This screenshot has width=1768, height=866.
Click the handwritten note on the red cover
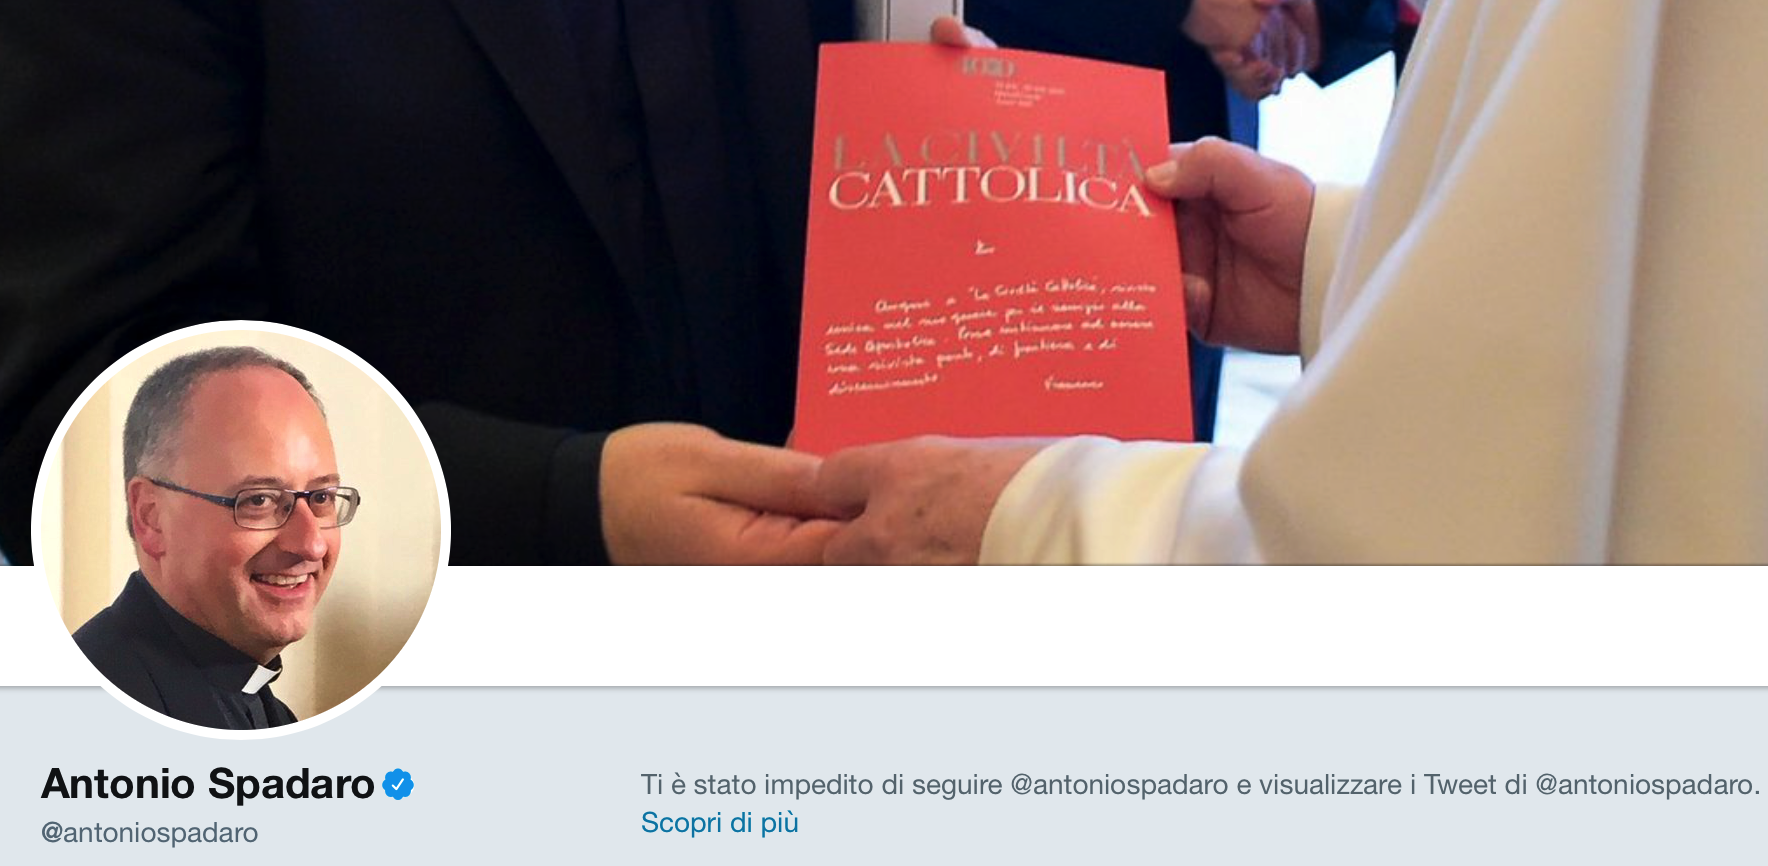[988, 337]
